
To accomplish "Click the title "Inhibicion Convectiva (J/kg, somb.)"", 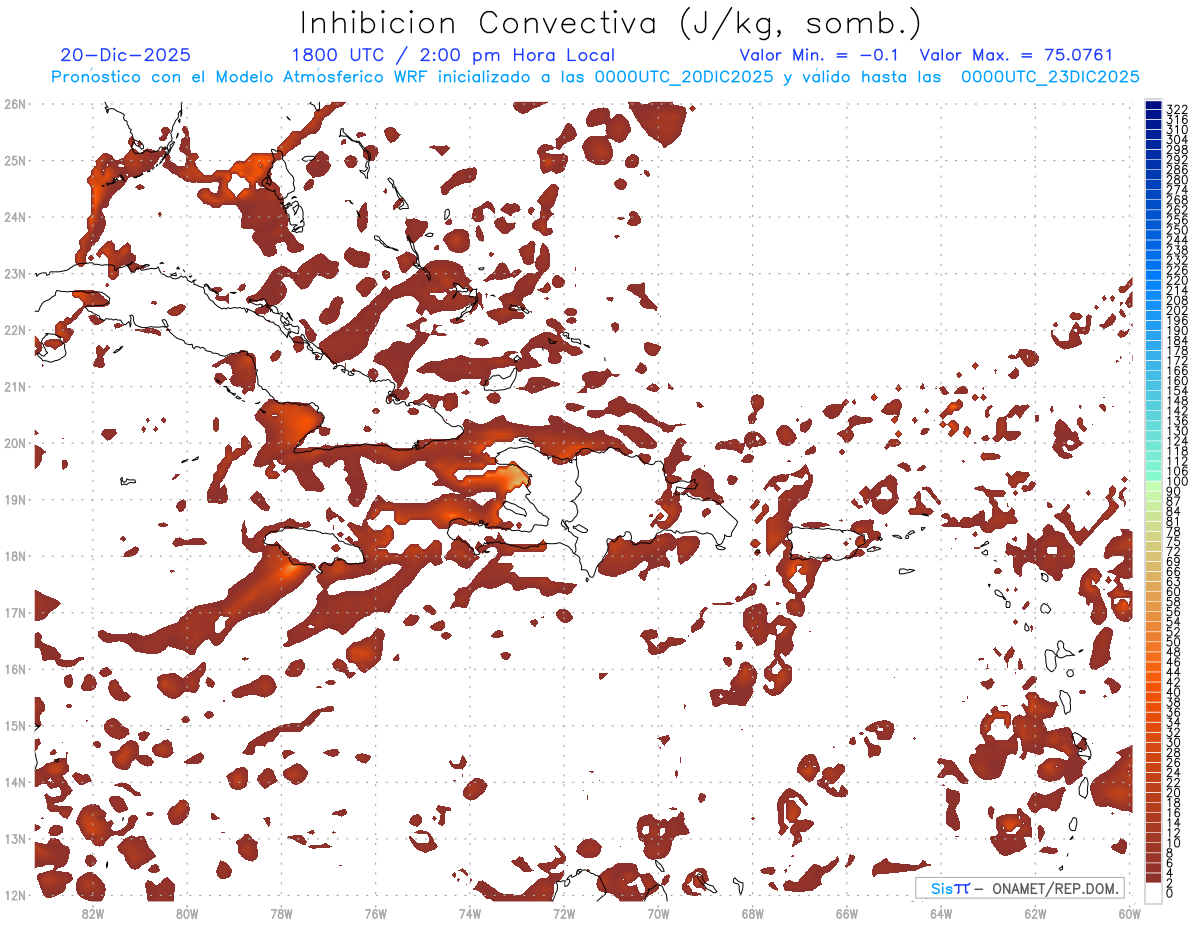I will (611, 23).
